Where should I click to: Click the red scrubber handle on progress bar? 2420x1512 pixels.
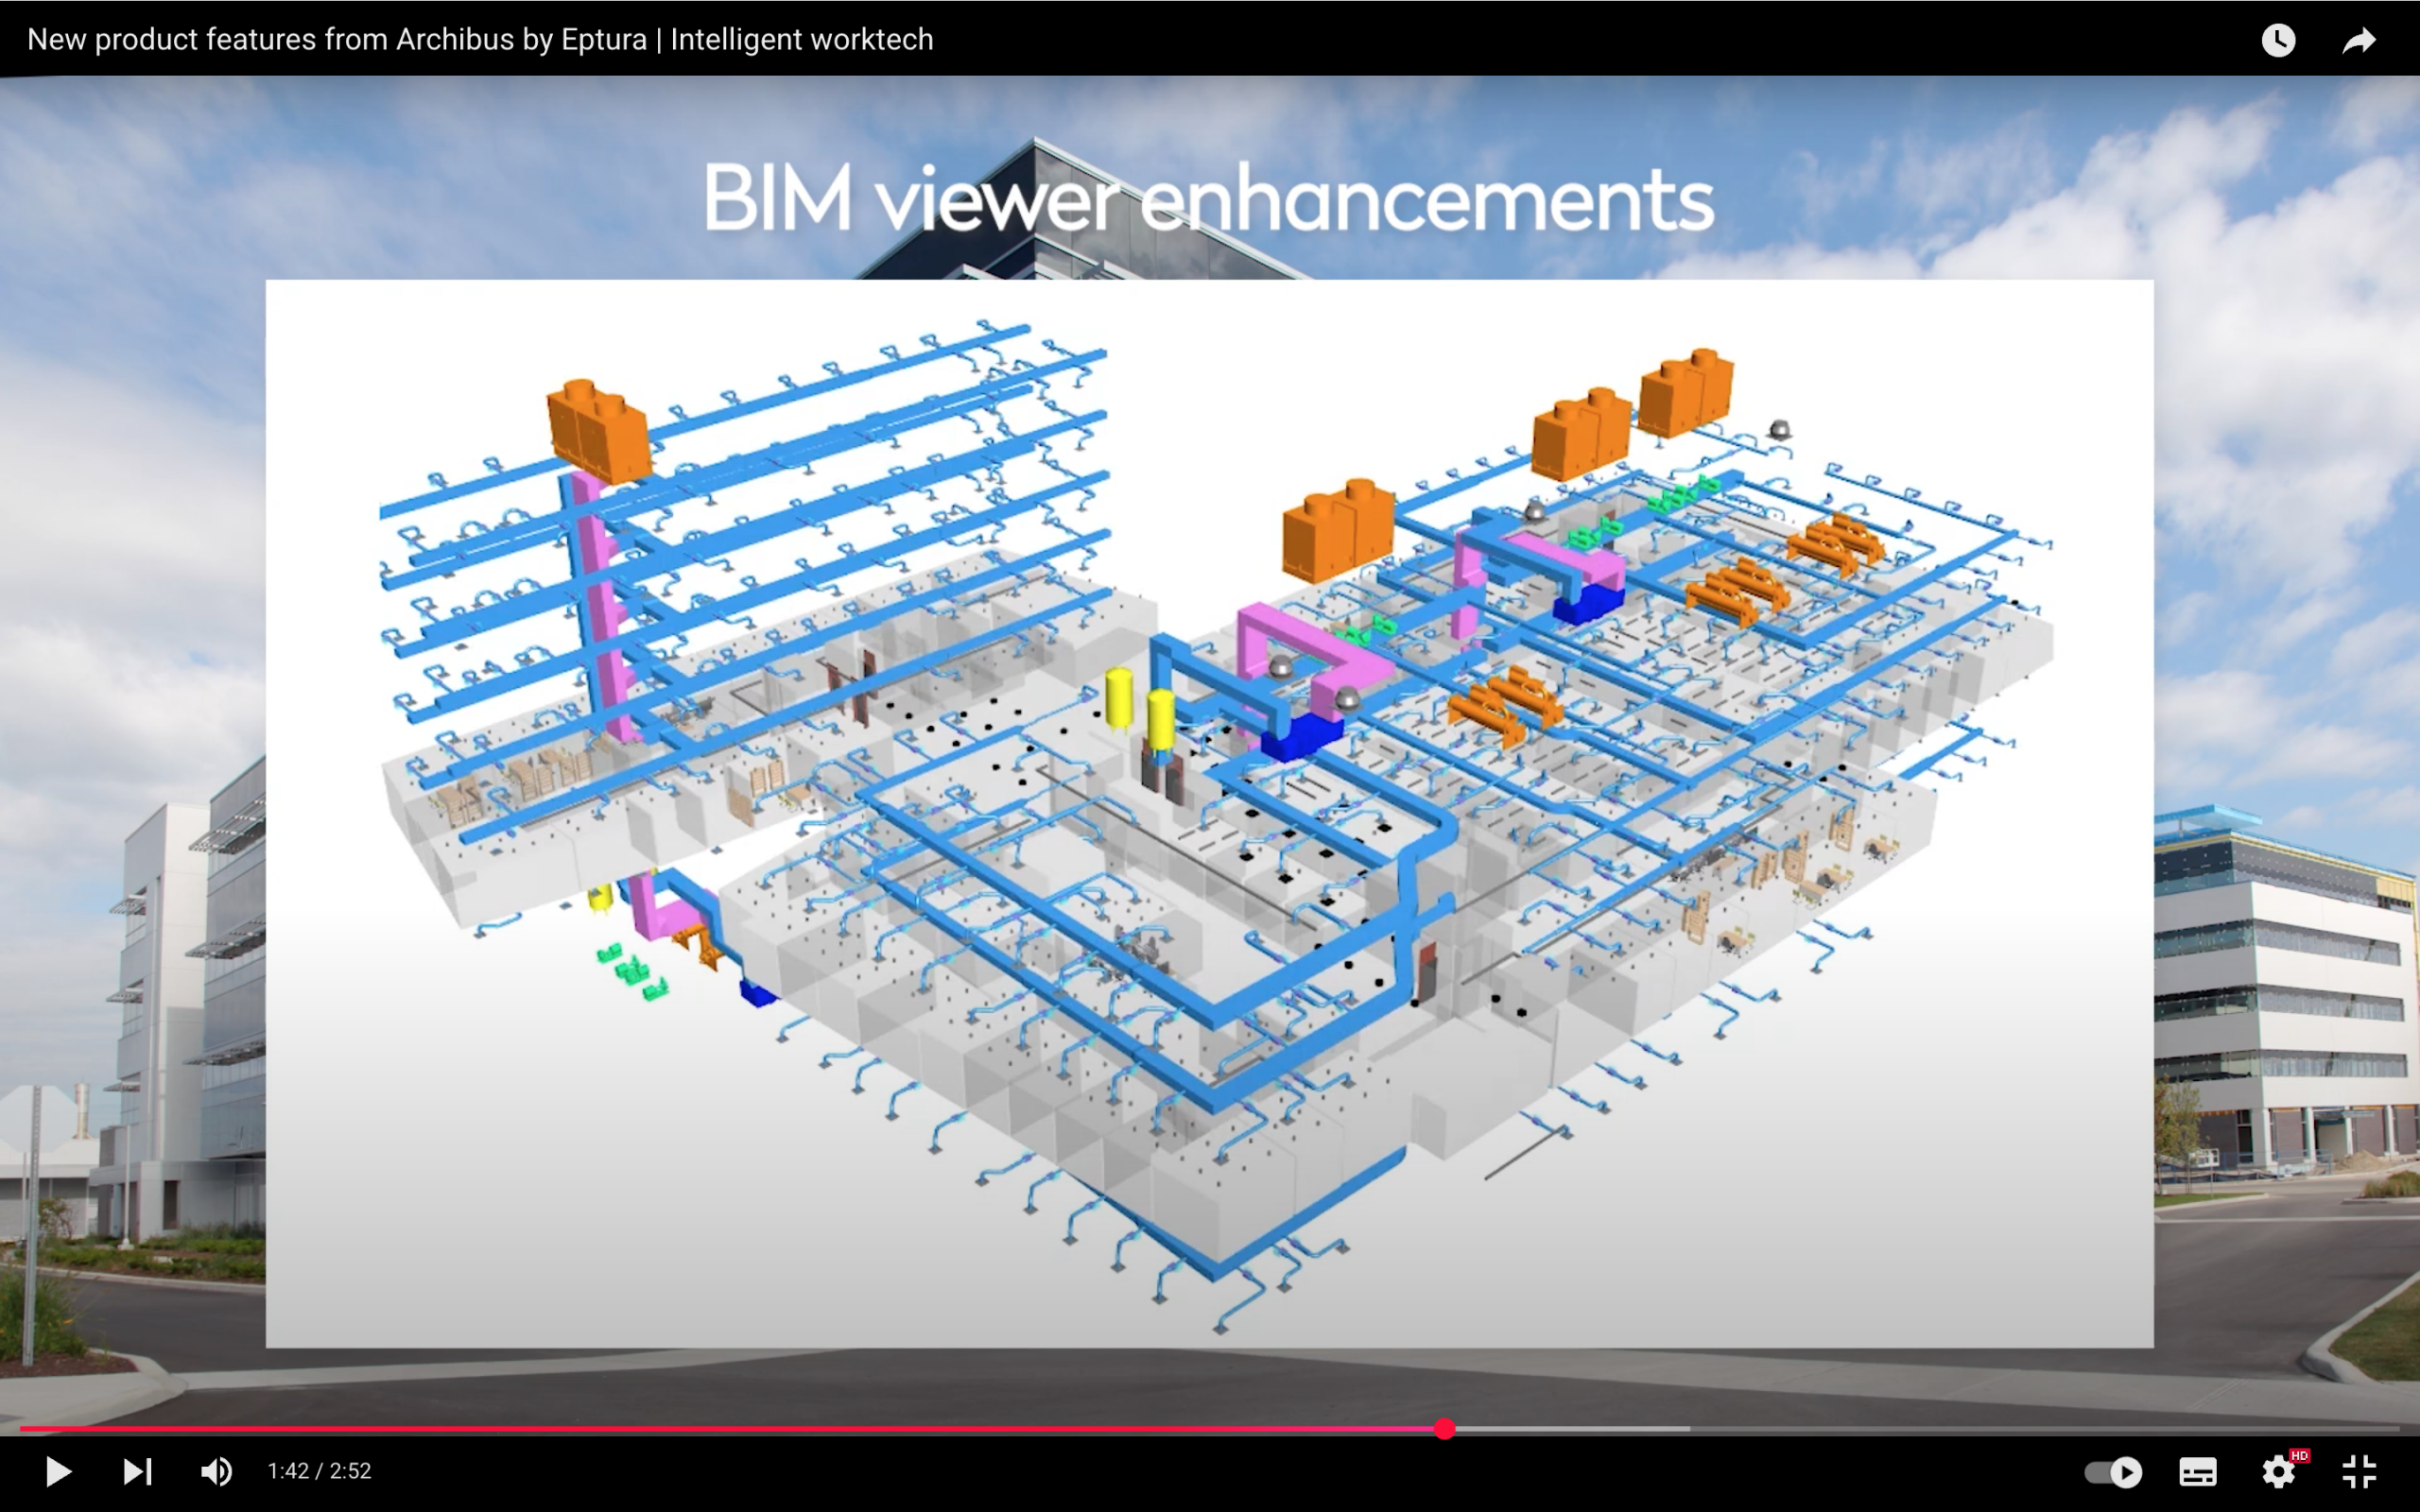(x=1444, y=1429)
